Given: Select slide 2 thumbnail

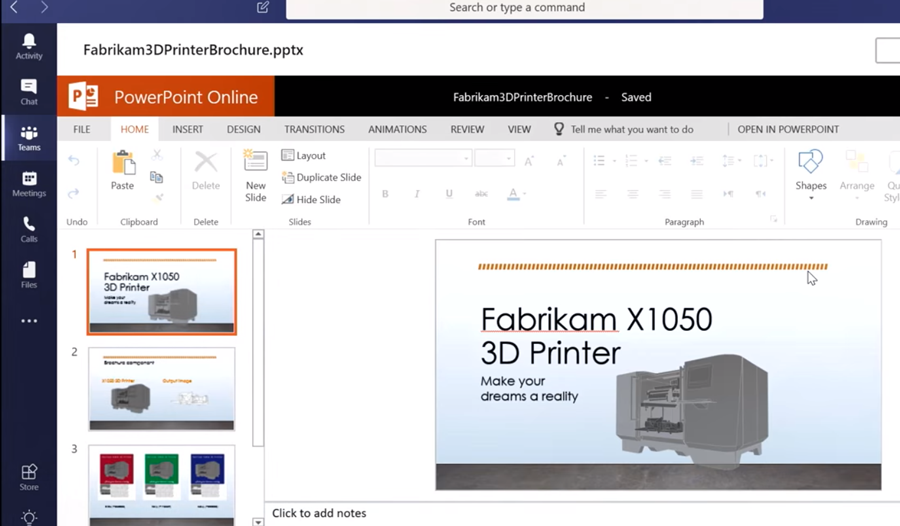Looking at the screenshot, I should tap(162, 389).
